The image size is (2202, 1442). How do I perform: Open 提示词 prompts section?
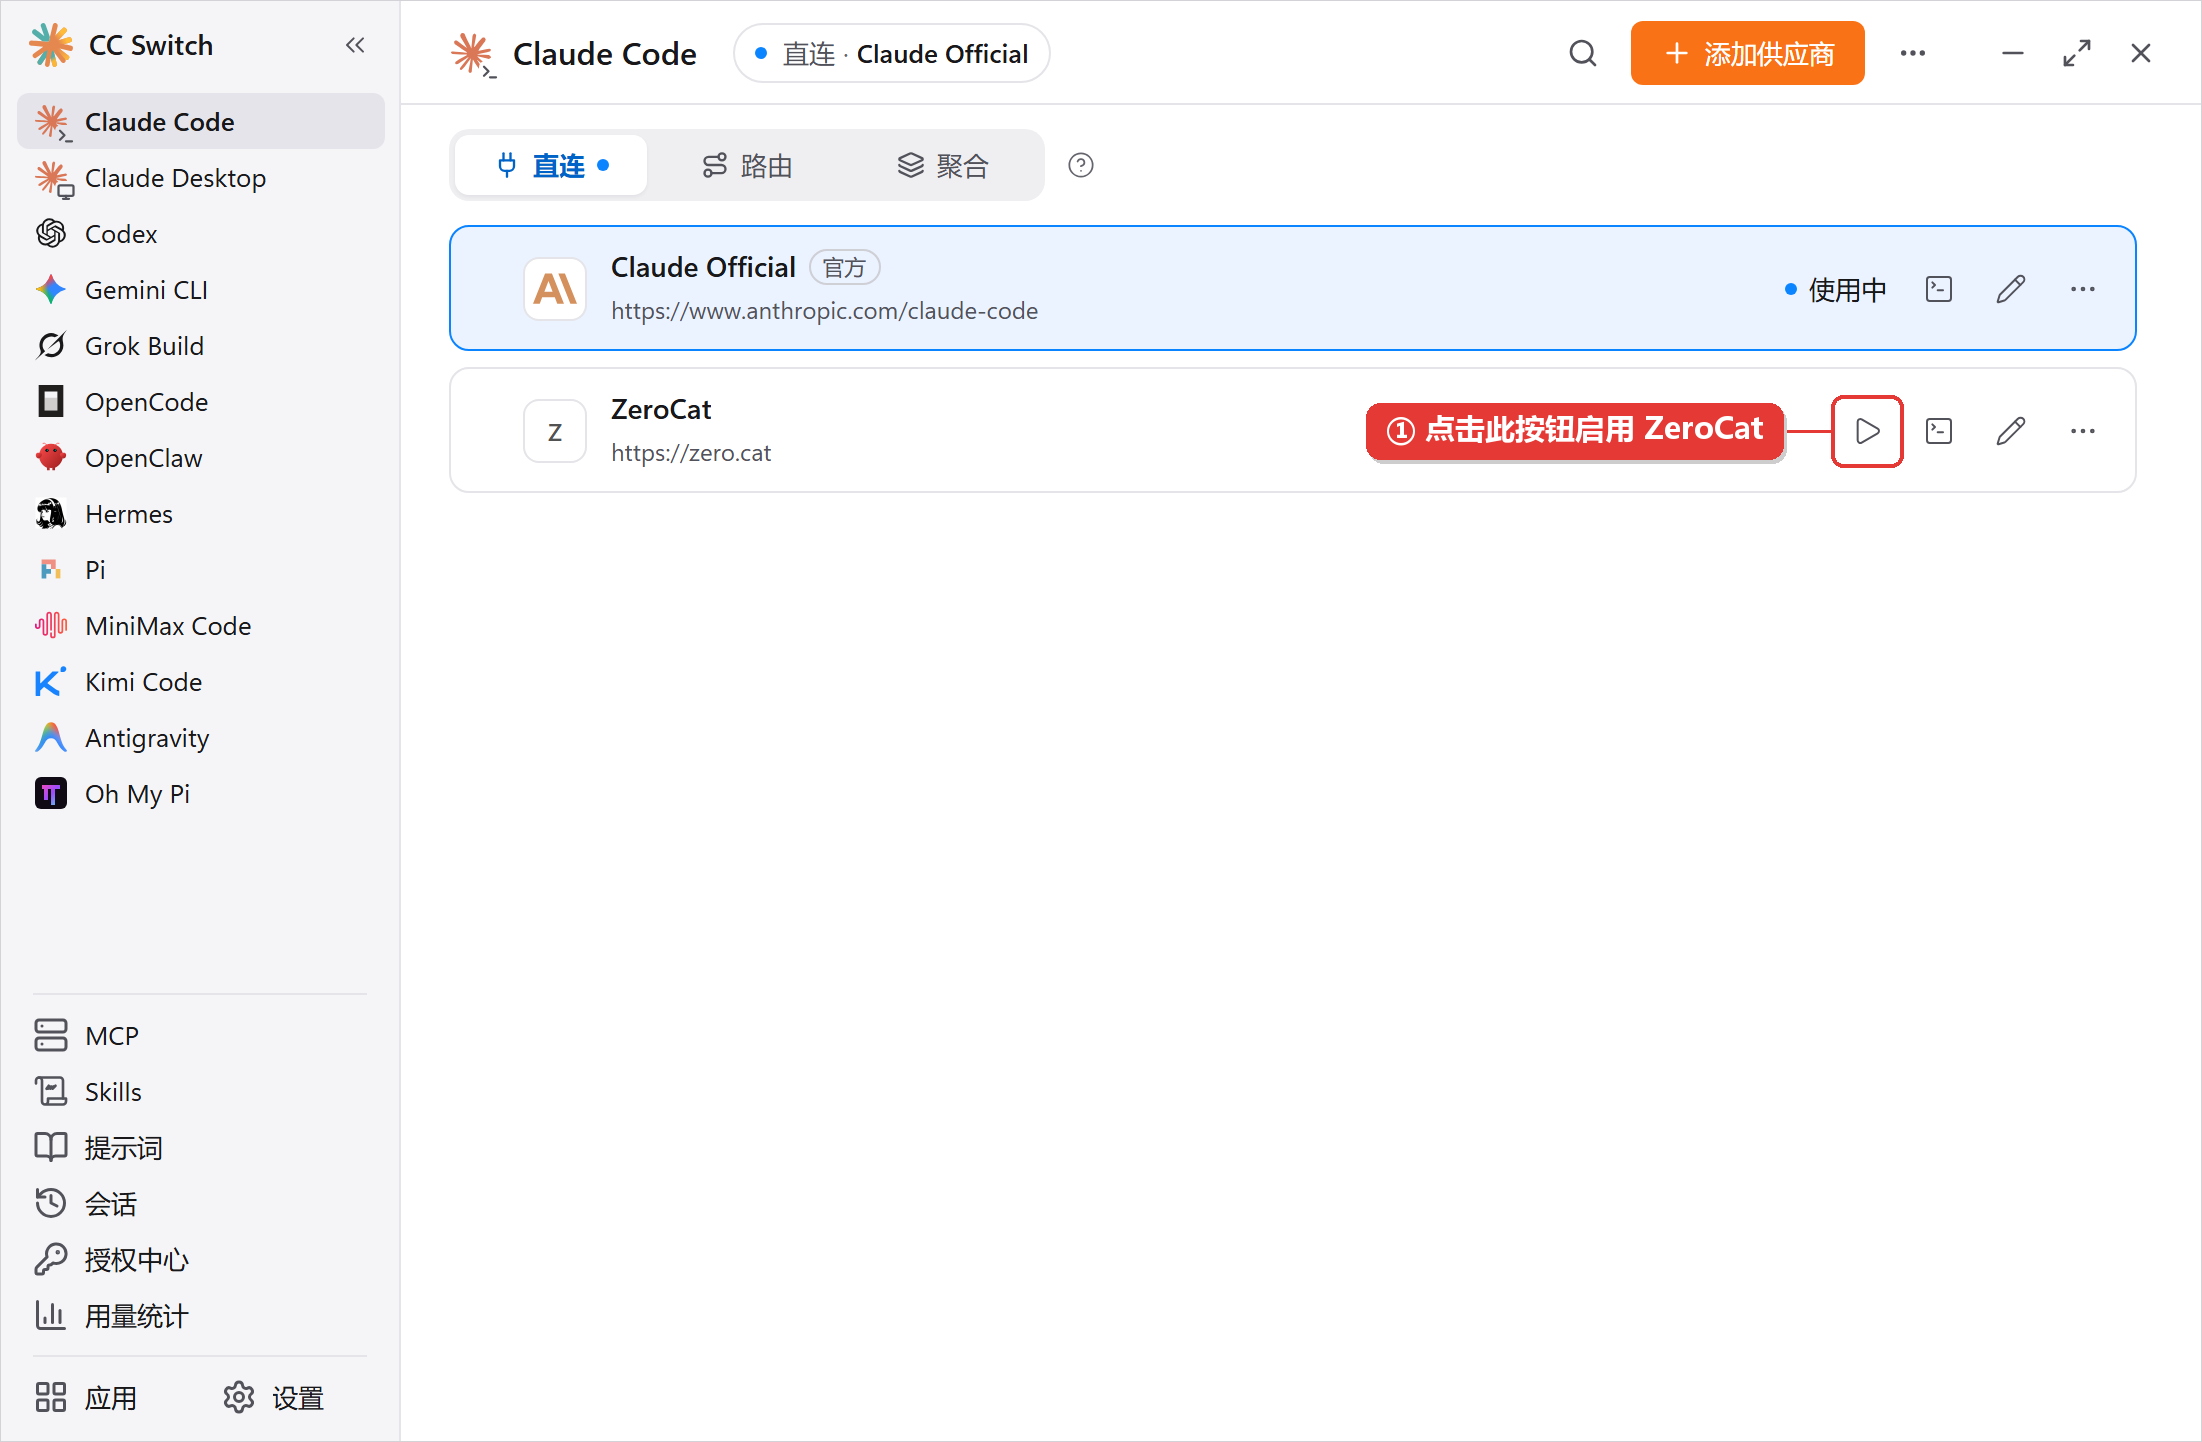coord(201,1148)
